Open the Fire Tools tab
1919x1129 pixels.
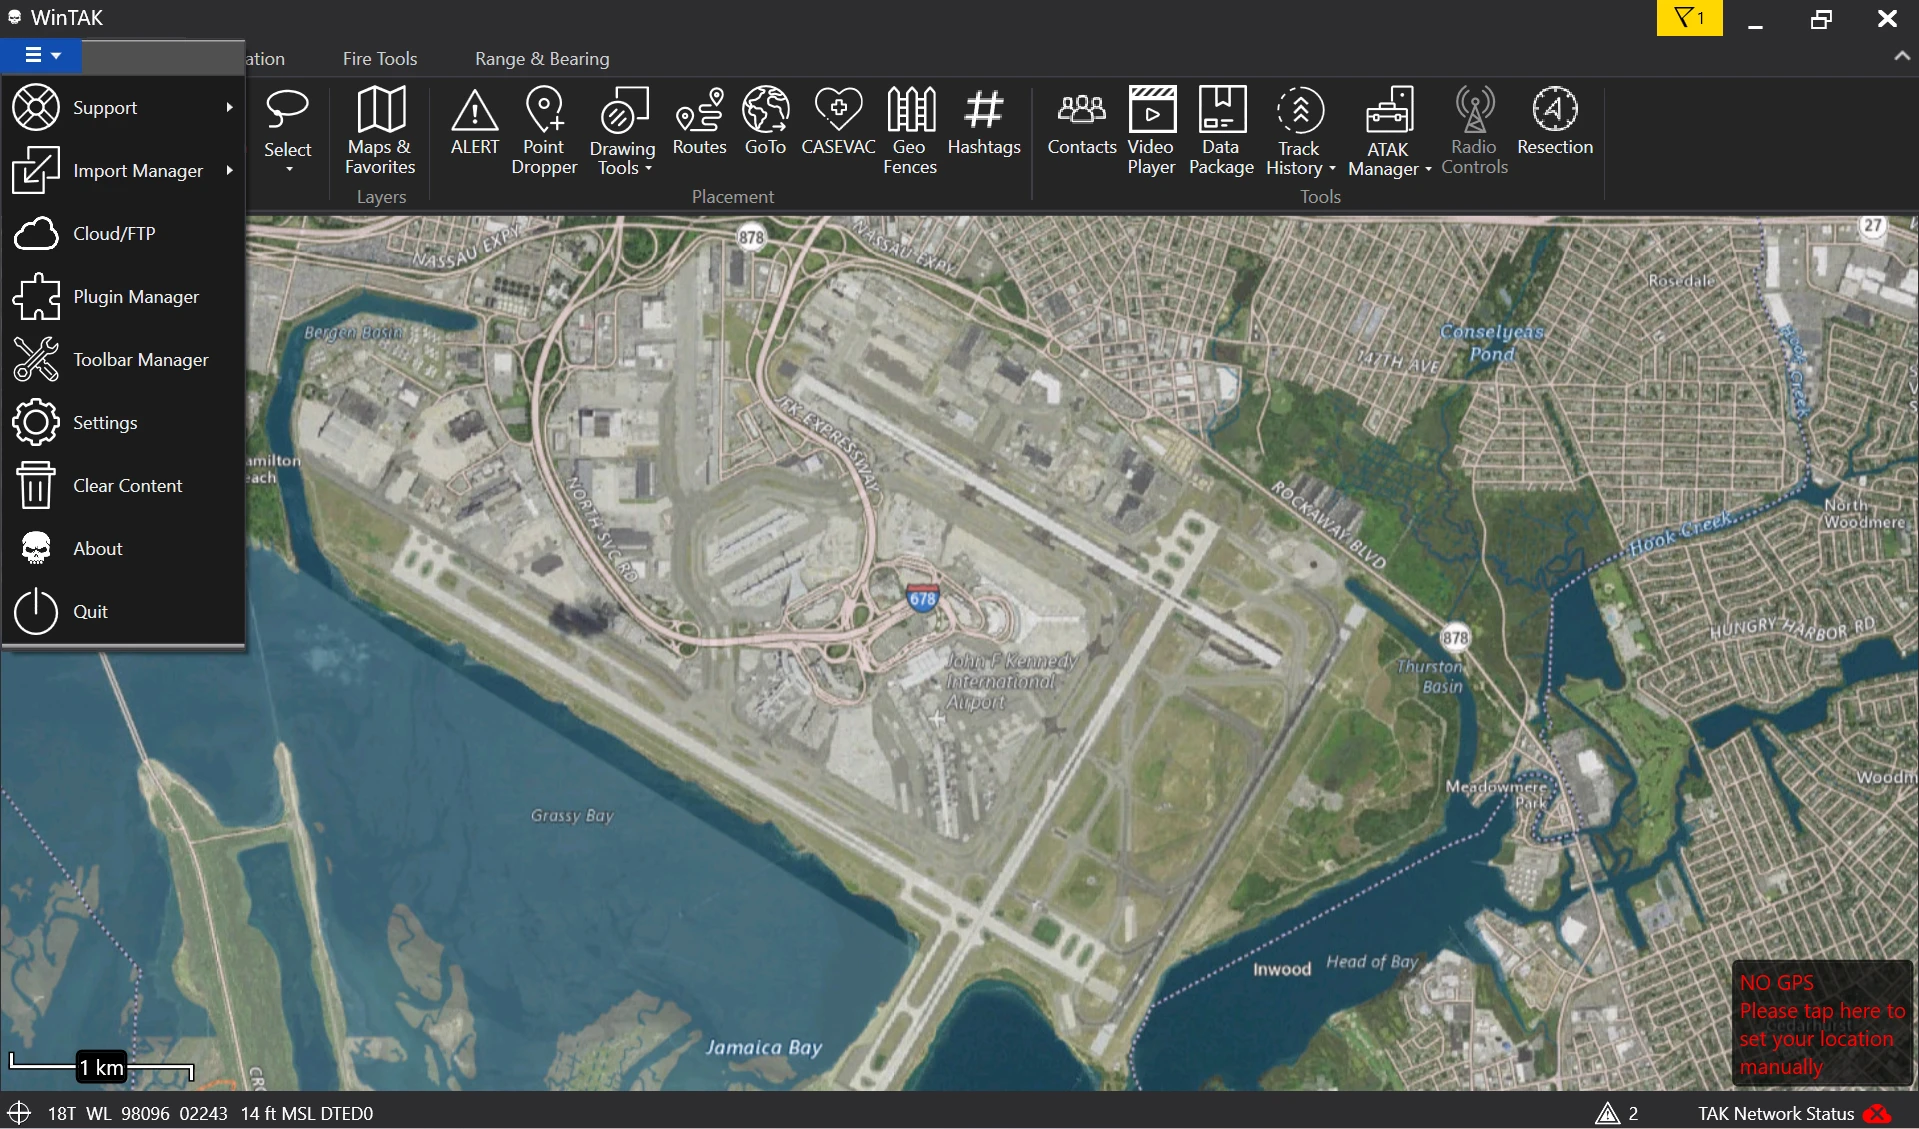click(380, 58)
